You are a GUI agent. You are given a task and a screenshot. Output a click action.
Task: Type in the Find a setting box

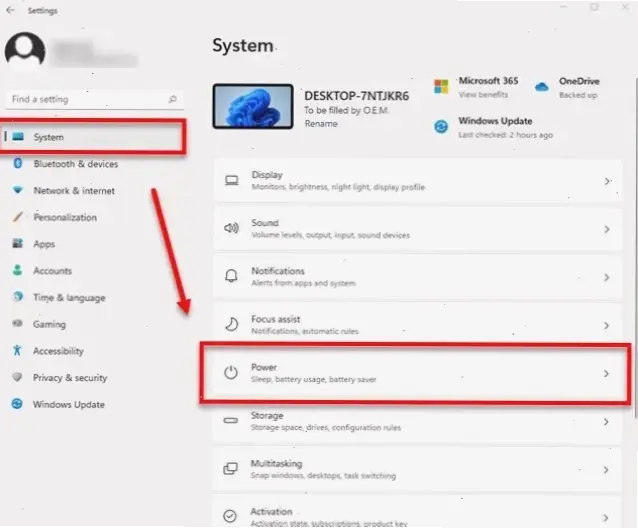click(x=85, y=100)
